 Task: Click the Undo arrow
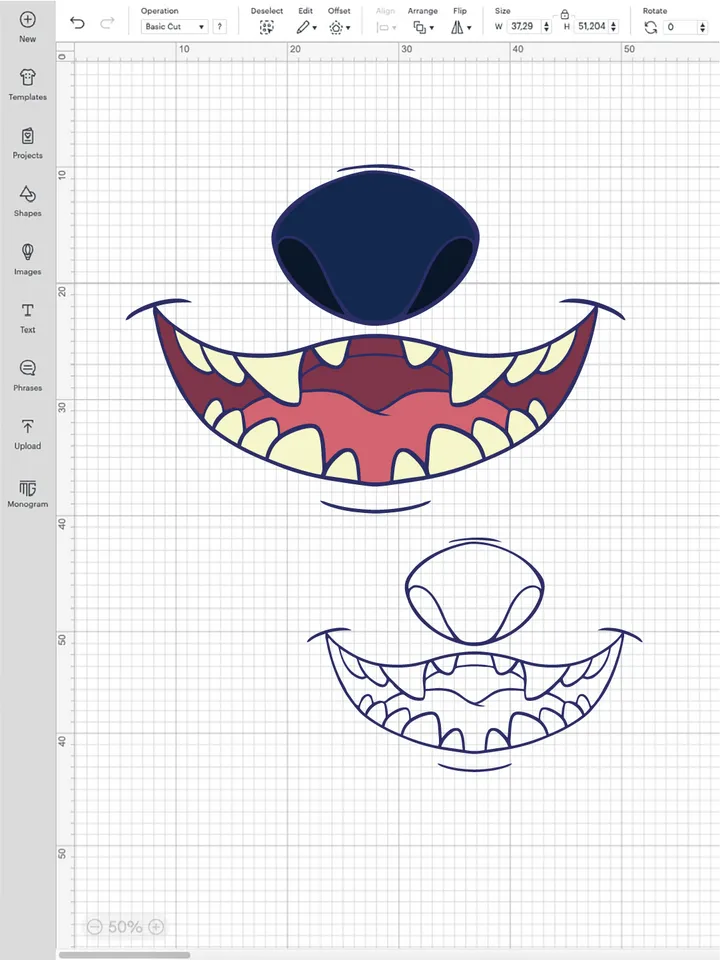78,23
